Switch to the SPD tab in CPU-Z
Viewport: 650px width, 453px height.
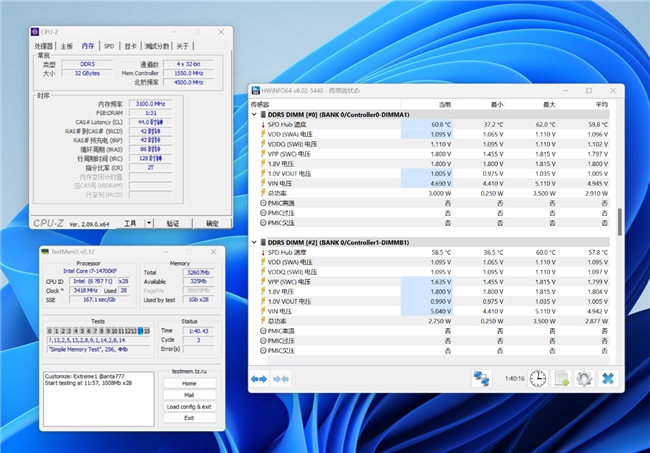coord(109,46)
